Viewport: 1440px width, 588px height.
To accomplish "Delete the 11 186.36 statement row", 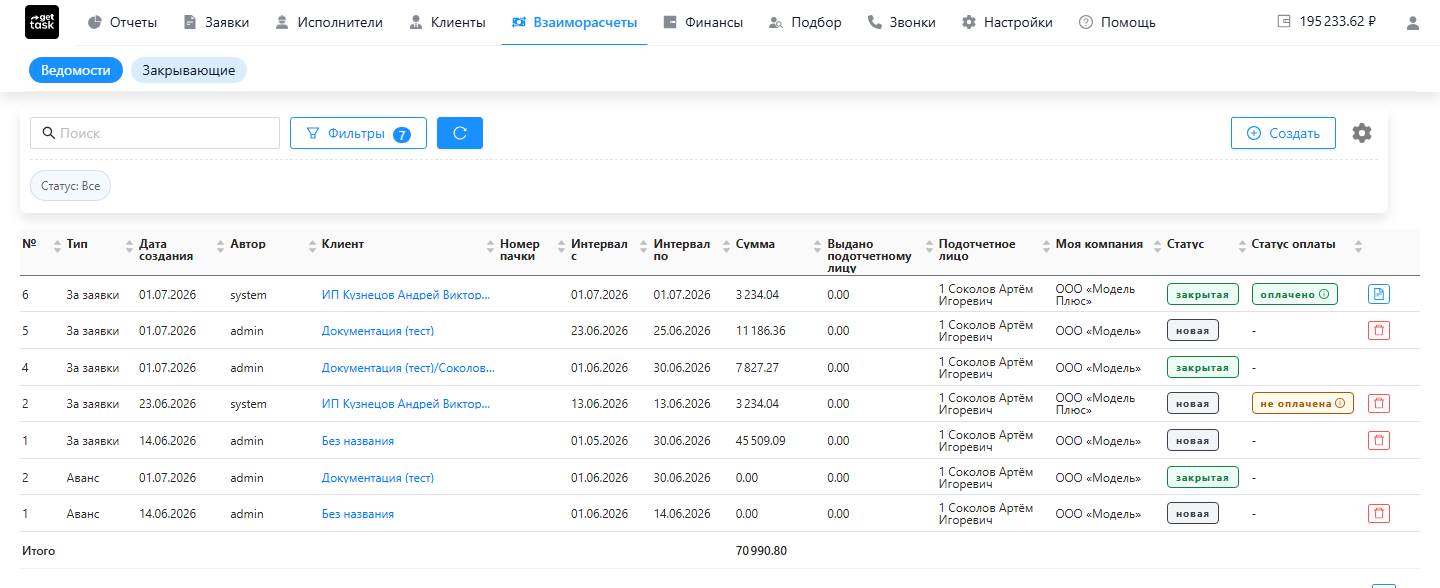I will 1379,331.
